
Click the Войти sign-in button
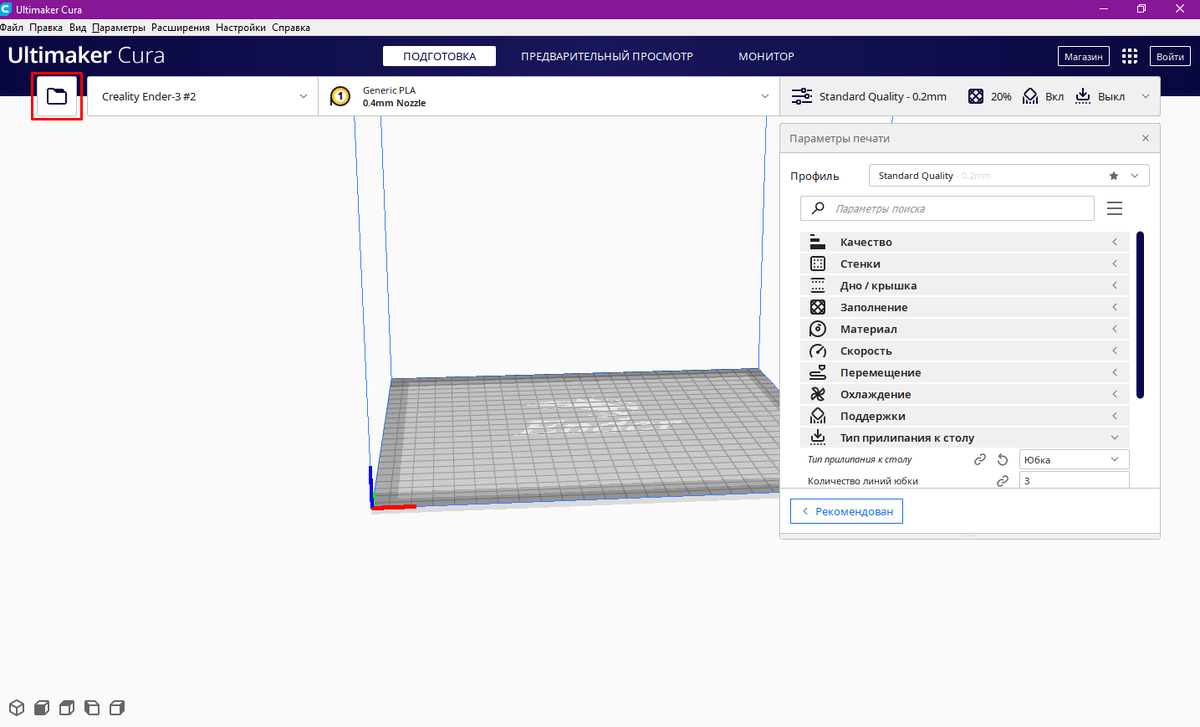(1169, 57)
